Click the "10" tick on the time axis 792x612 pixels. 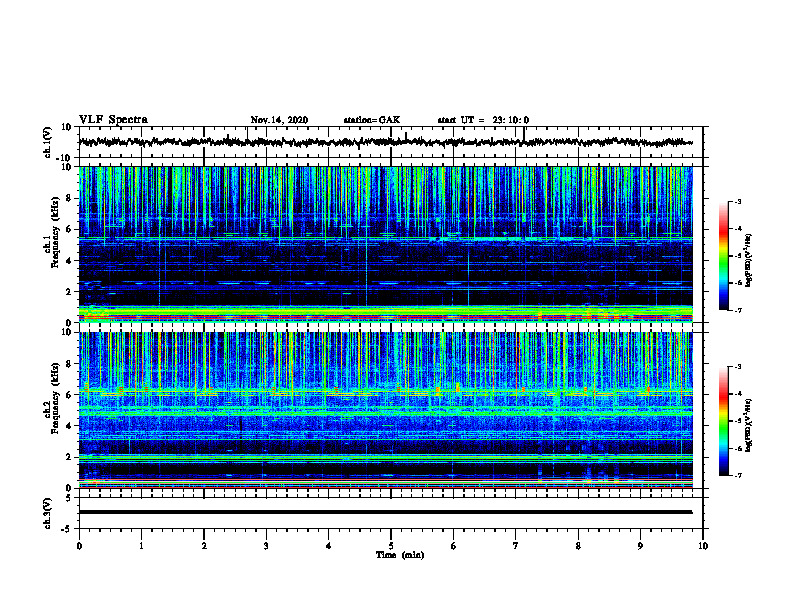[x=703, y=546]
